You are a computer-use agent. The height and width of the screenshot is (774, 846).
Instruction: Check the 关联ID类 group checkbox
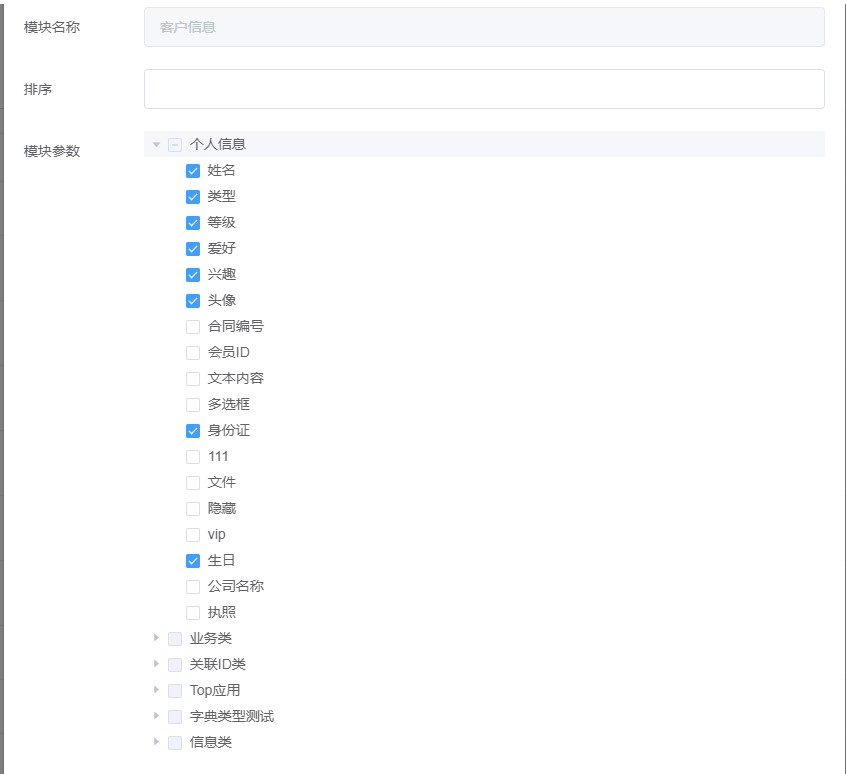tap(175, 665)
